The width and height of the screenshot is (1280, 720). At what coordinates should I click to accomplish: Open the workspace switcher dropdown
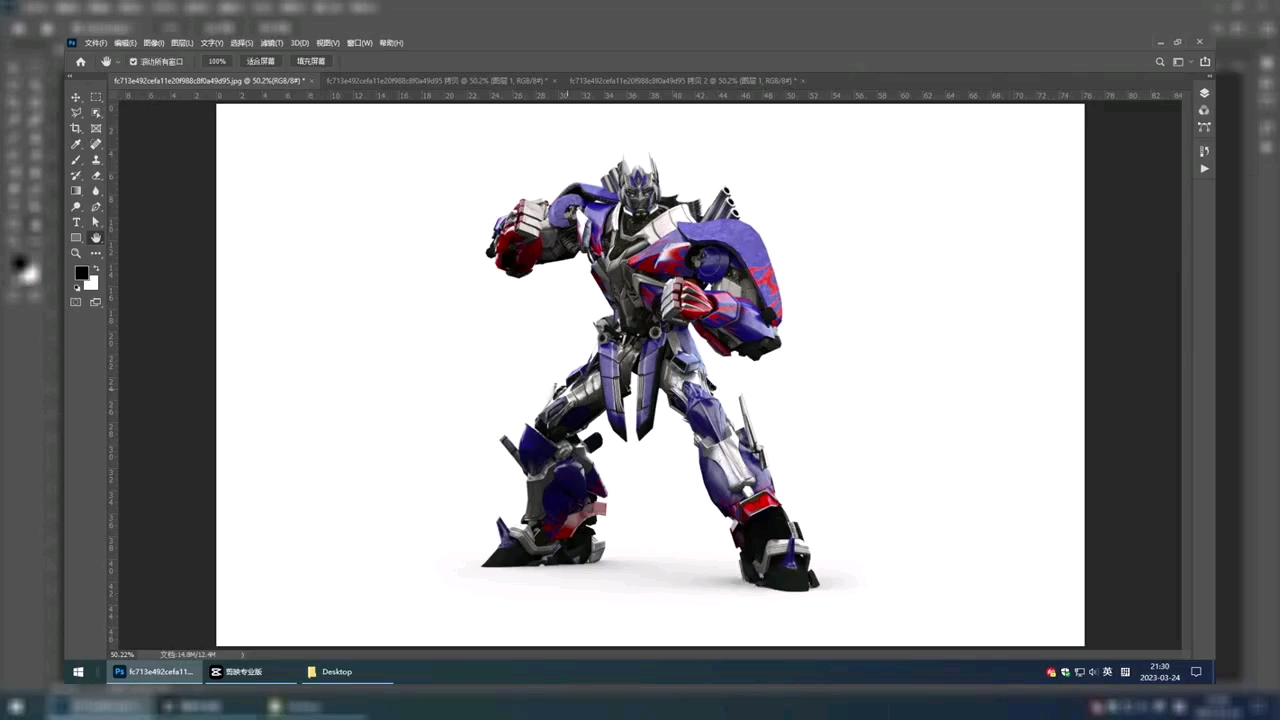click(1181, 62)
